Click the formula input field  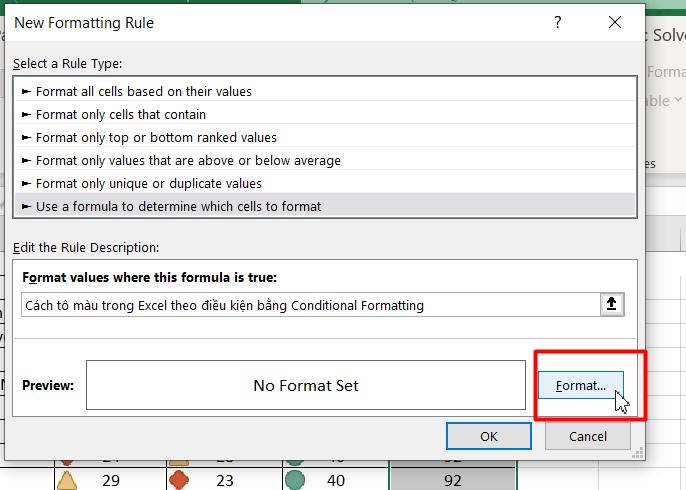pyautogui.click(x=311, y=305)
